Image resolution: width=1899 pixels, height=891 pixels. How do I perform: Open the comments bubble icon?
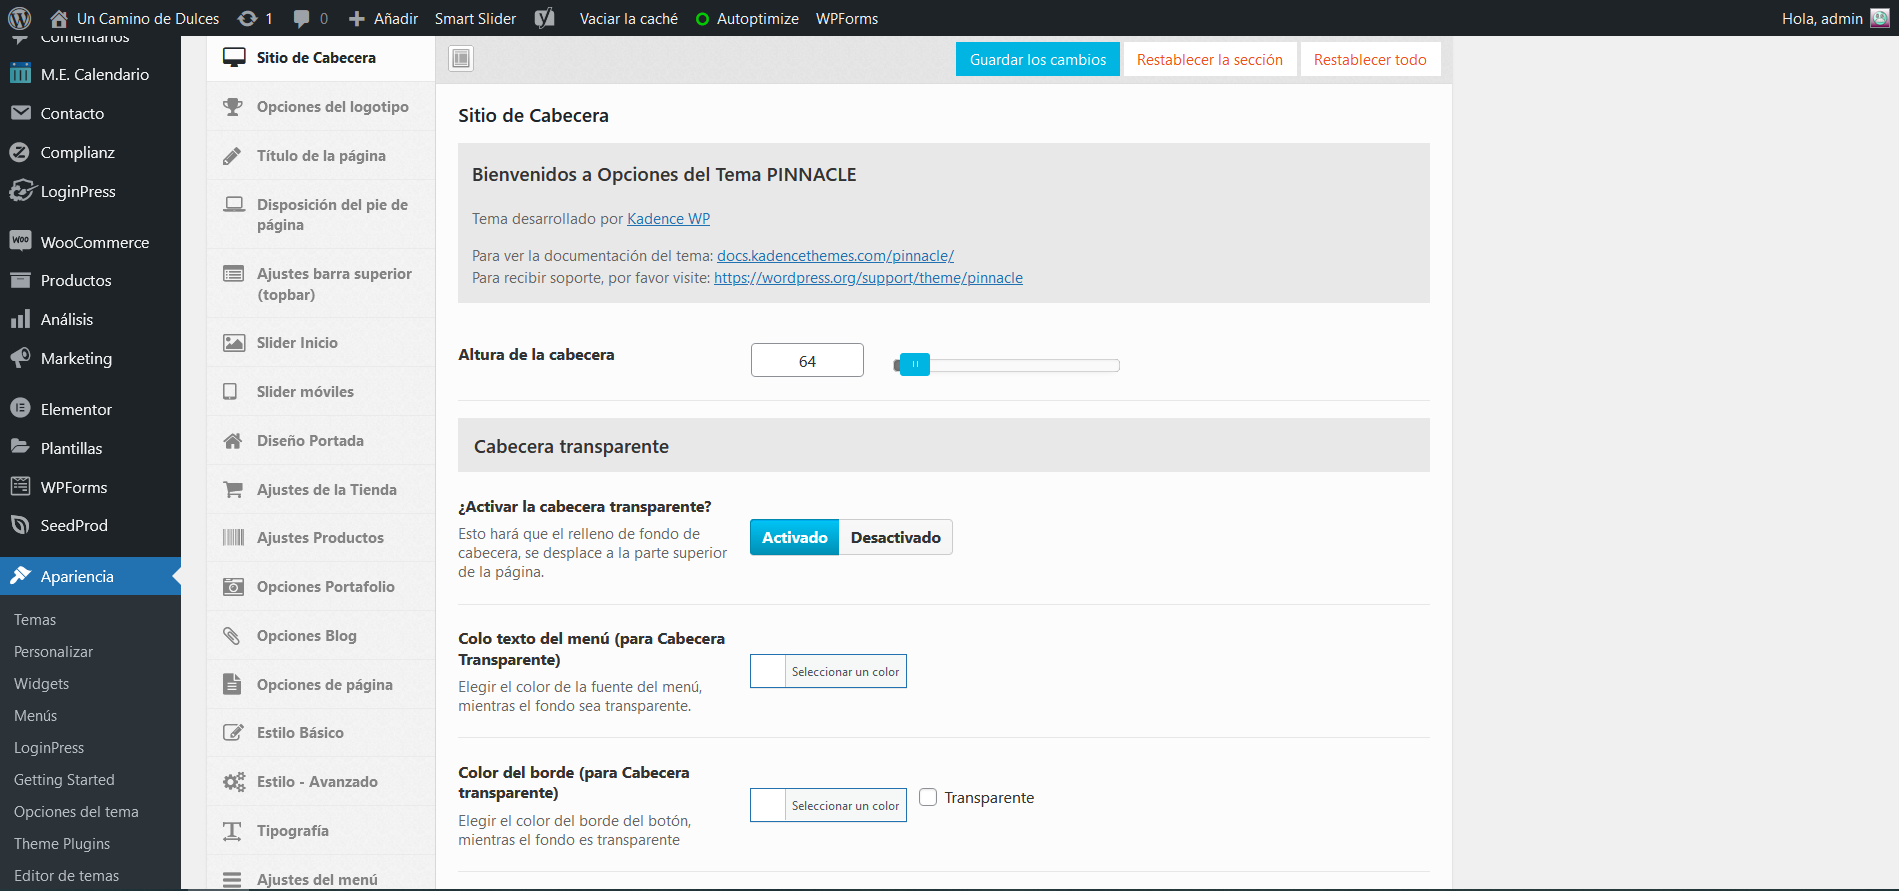pos(302,18)
